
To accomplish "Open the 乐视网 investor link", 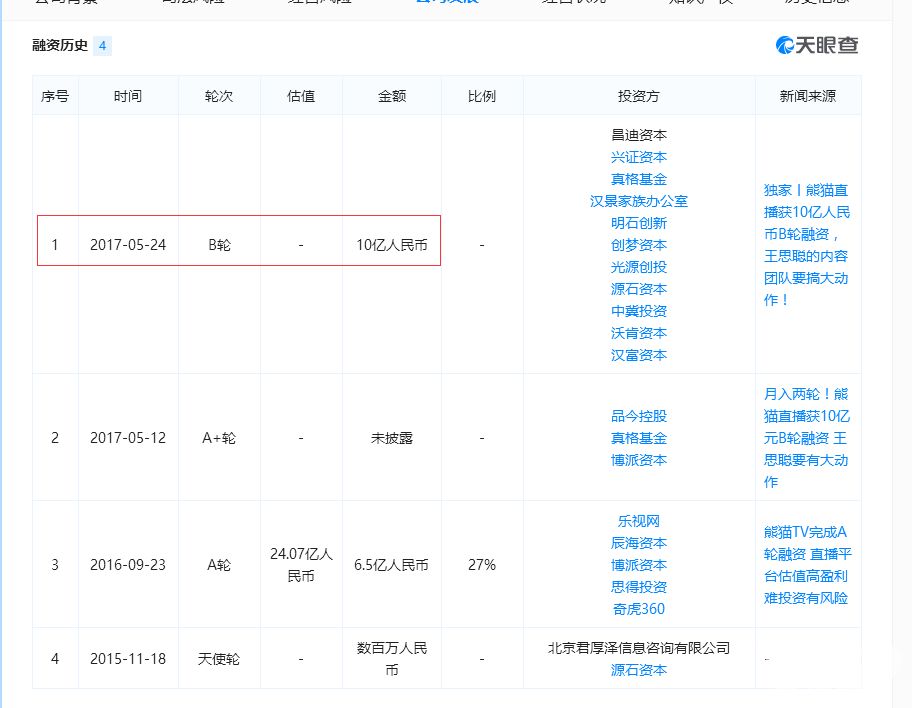I will [639, 521].
